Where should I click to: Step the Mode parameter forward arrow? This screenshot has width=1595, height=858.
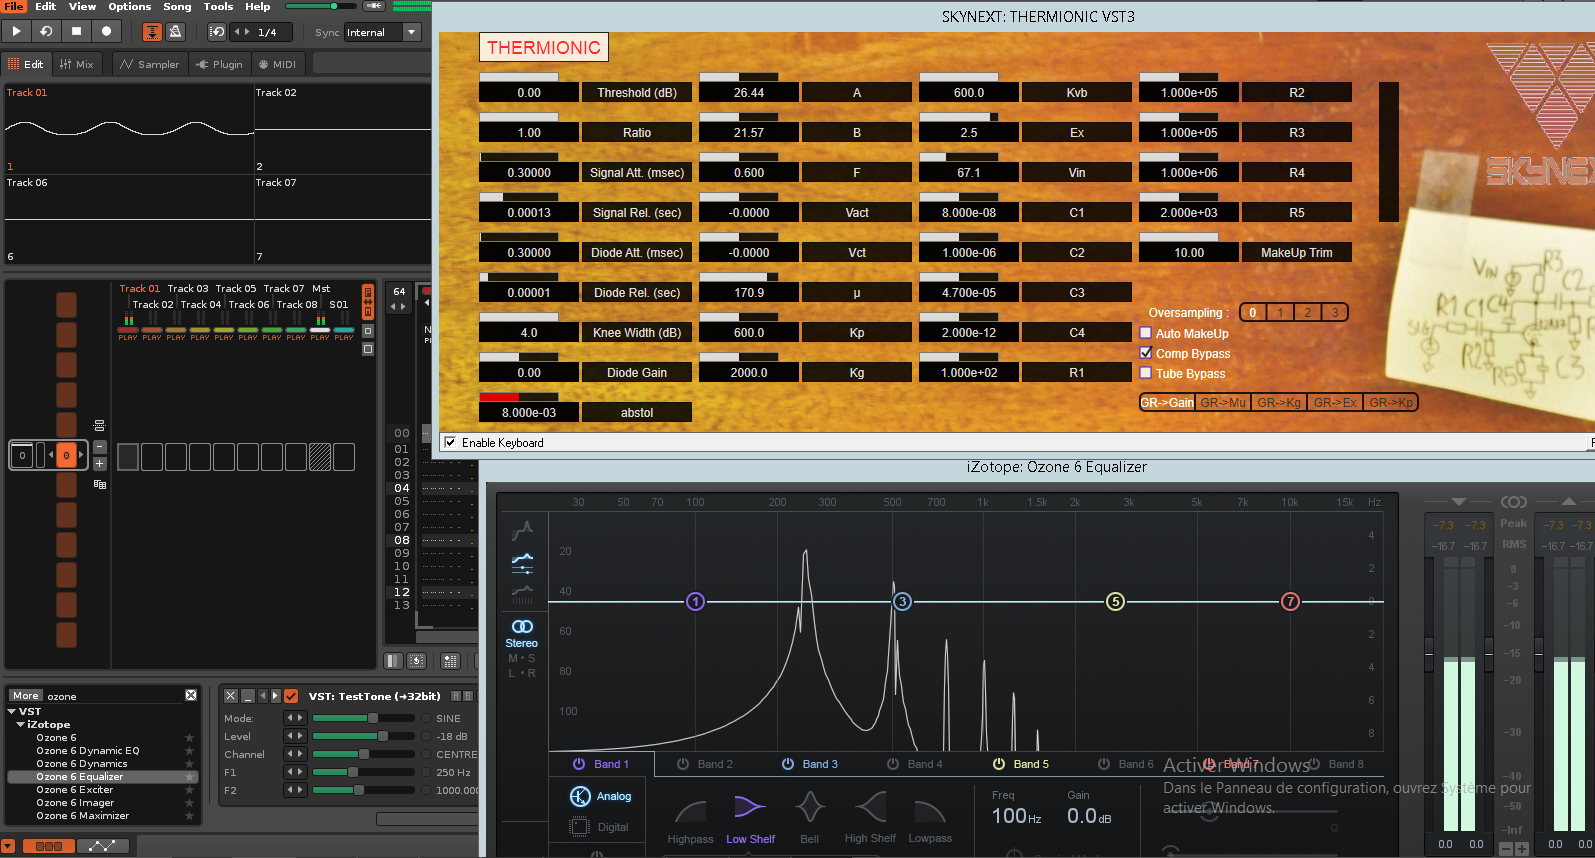point(299,718)
